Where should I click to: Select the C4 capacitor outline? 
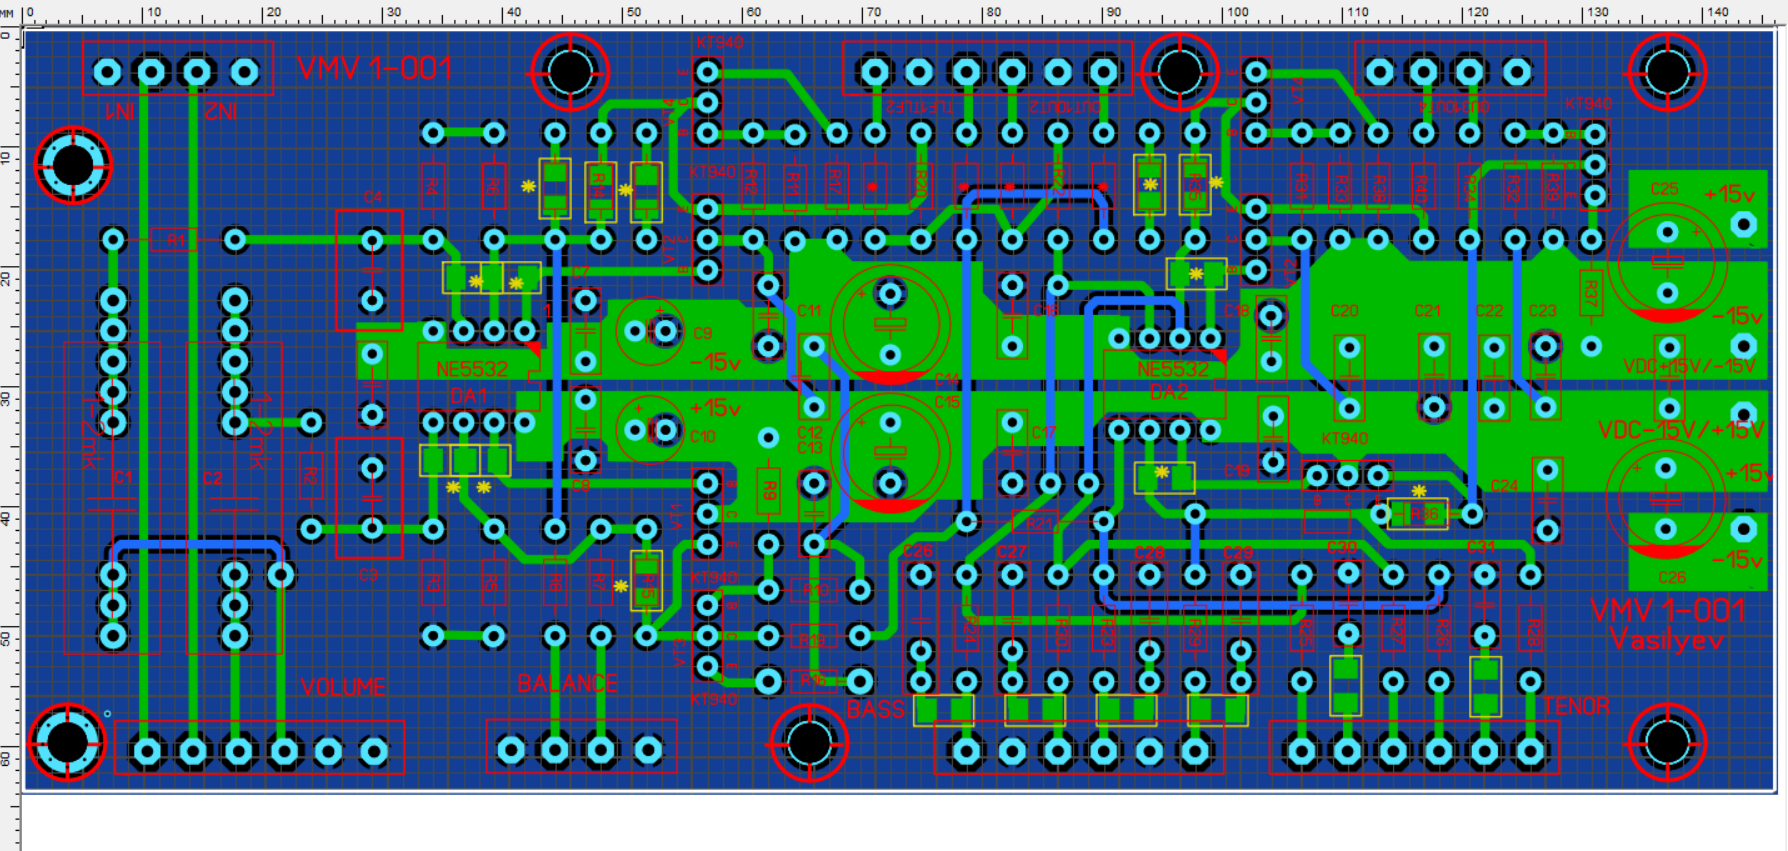(x=370, y=270)
